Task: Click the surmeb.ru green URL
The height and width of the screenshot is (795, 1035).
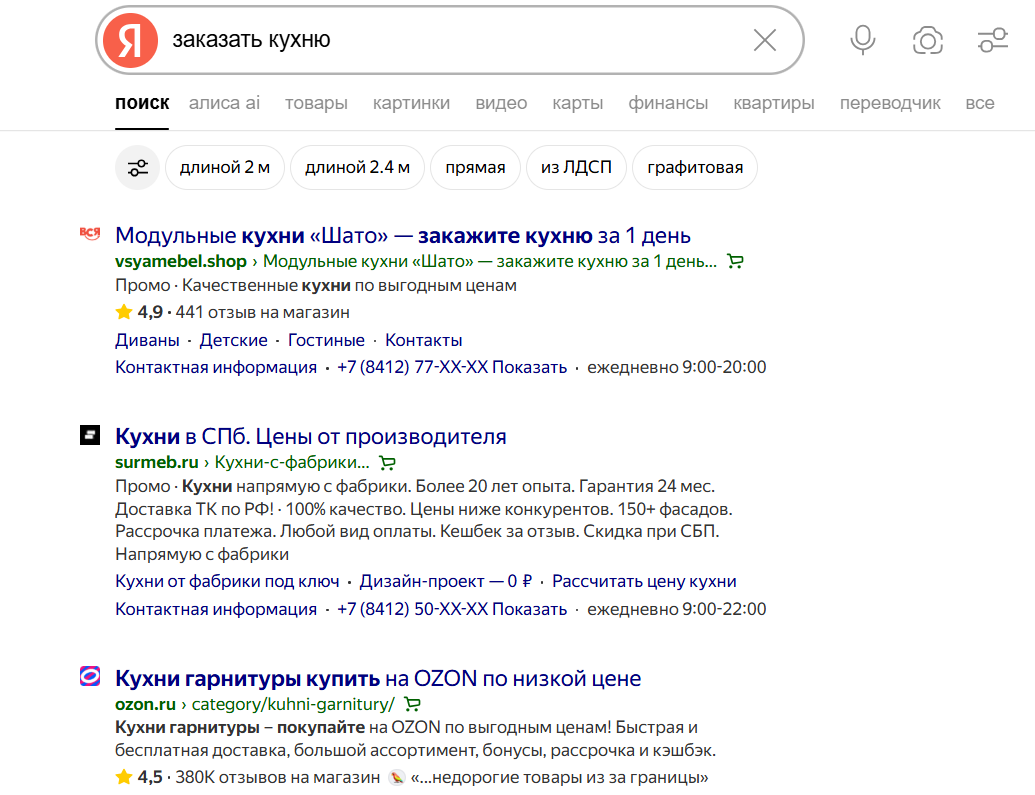Action: (x=156, y=463)
